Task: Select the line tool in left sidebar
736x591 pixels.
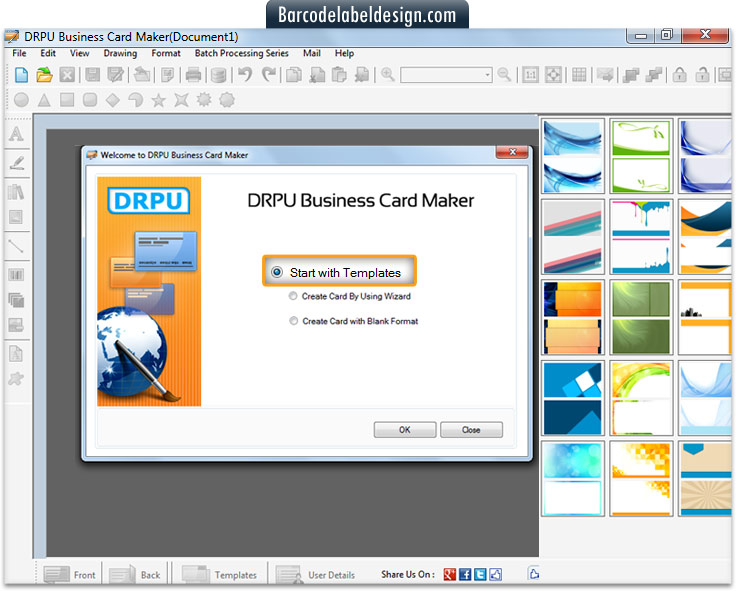Action: tap(16, 246)
